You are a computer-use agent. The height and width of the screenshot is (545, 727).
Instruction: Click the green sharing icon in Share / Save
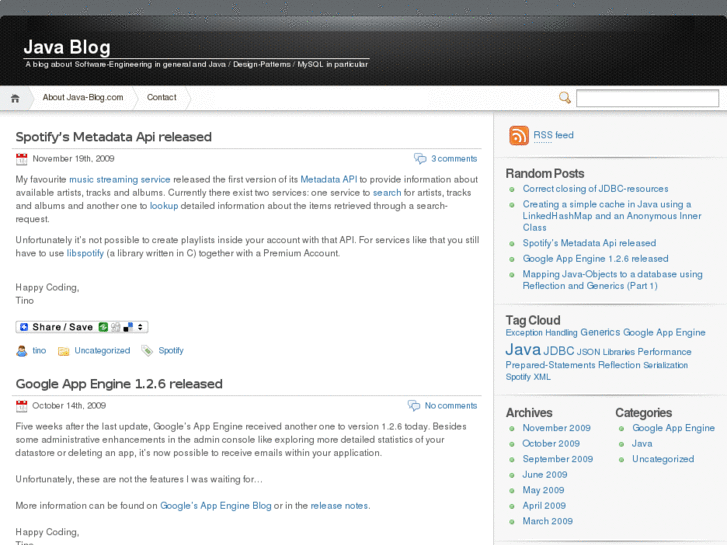click(103, 327)
